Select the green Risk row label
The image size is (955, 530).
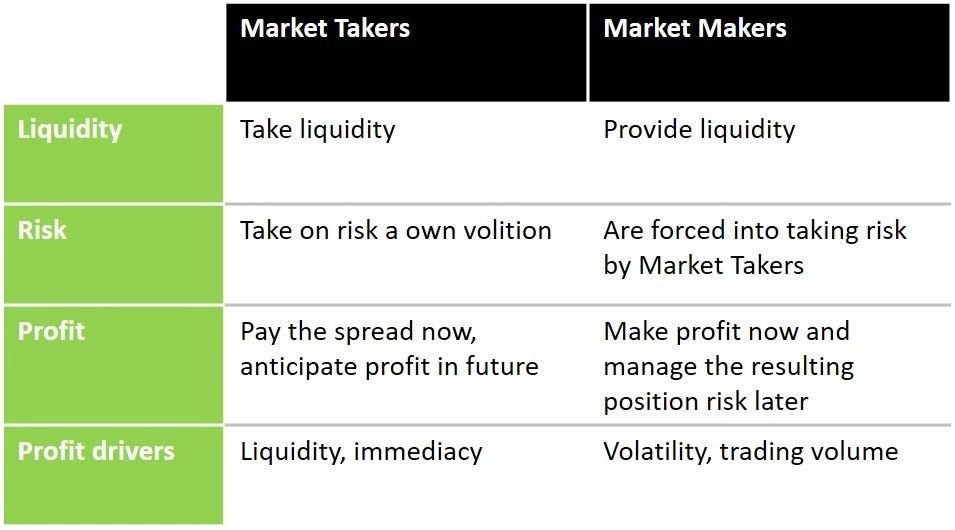(42, 229)
